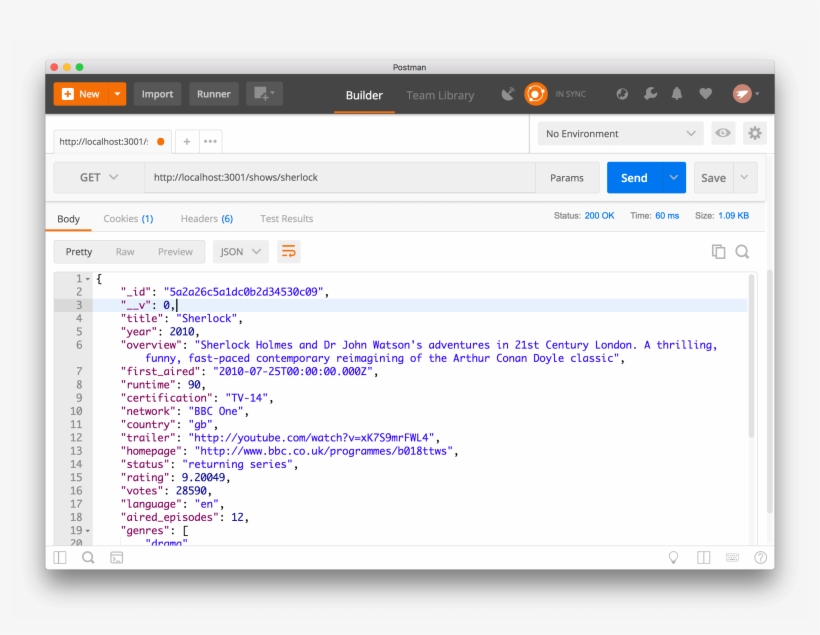Toggle line wrap in the response body

click(x=289, y=252)
